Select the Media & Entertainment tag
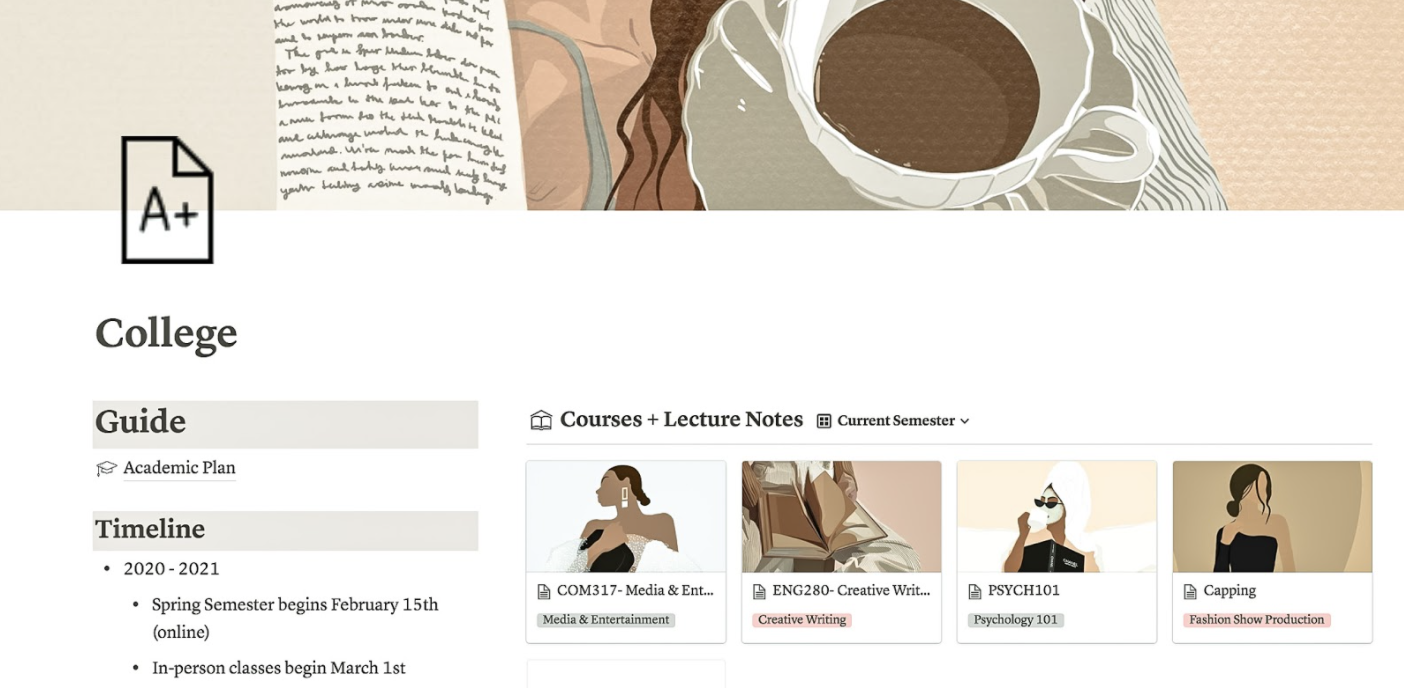This screenshot has height=692, width=1404. click(606, 620)
